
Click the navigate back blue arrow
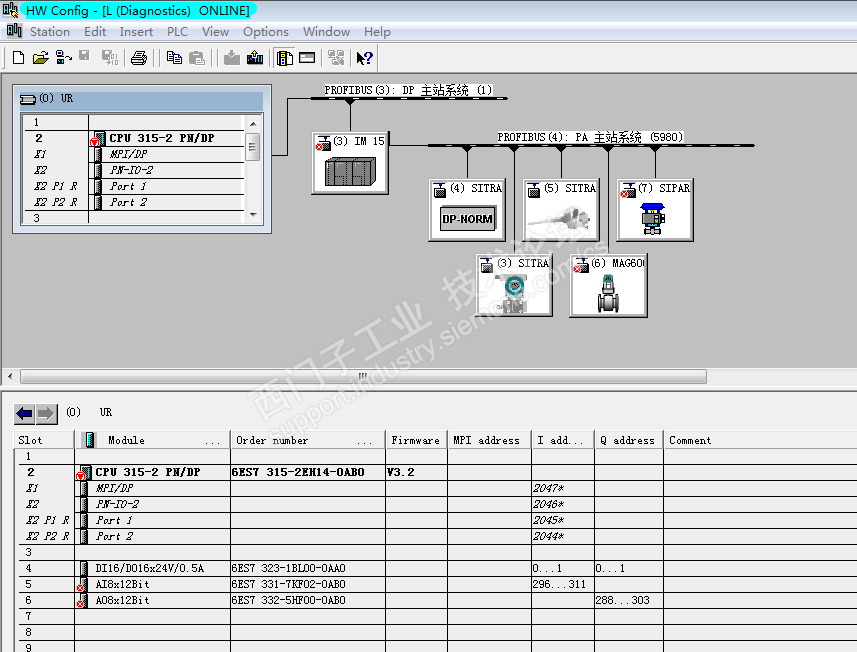pyautogui.click(x=24, y=414)
